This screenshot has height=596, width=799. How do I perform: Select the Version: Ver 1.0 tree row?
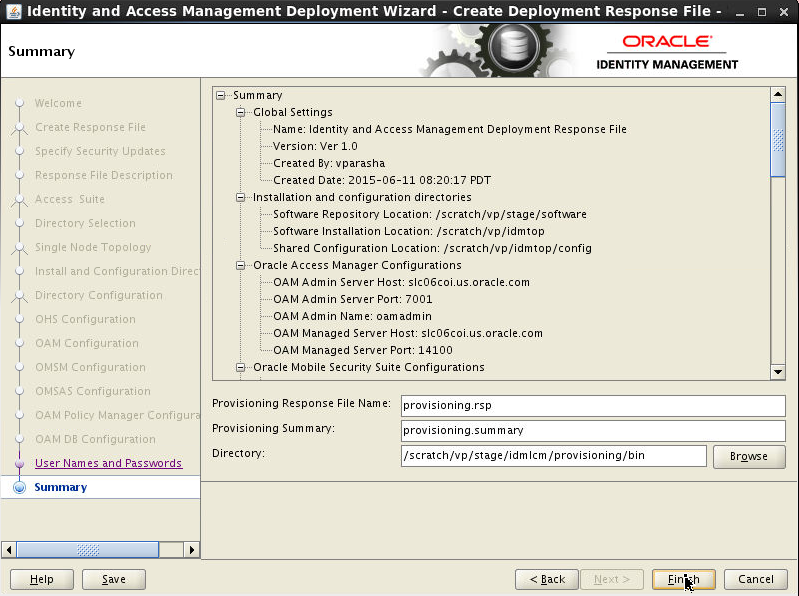315,146
